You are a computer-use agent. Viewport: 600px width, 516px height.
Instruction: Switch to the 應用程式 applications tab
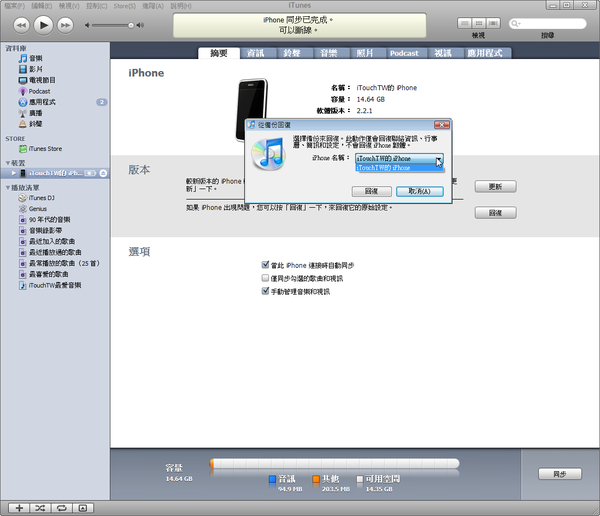pos(485,53)
